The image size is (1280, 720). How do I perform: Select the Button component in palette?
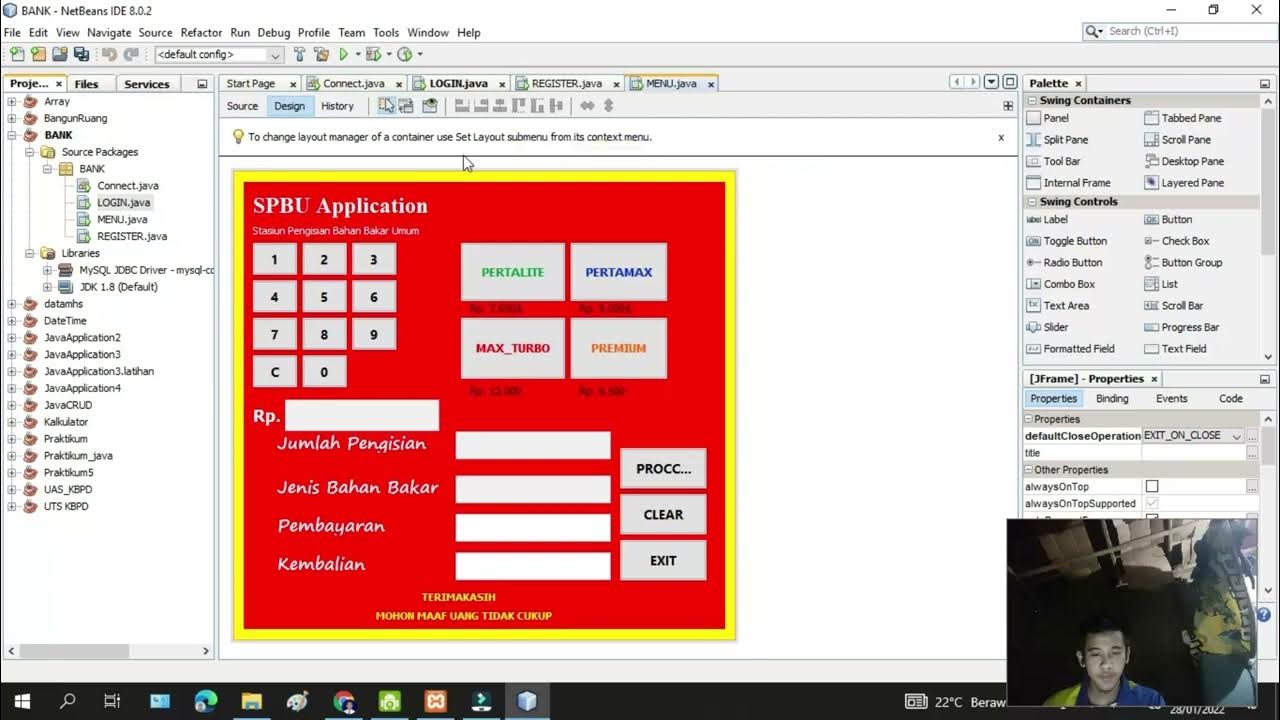1168,219
